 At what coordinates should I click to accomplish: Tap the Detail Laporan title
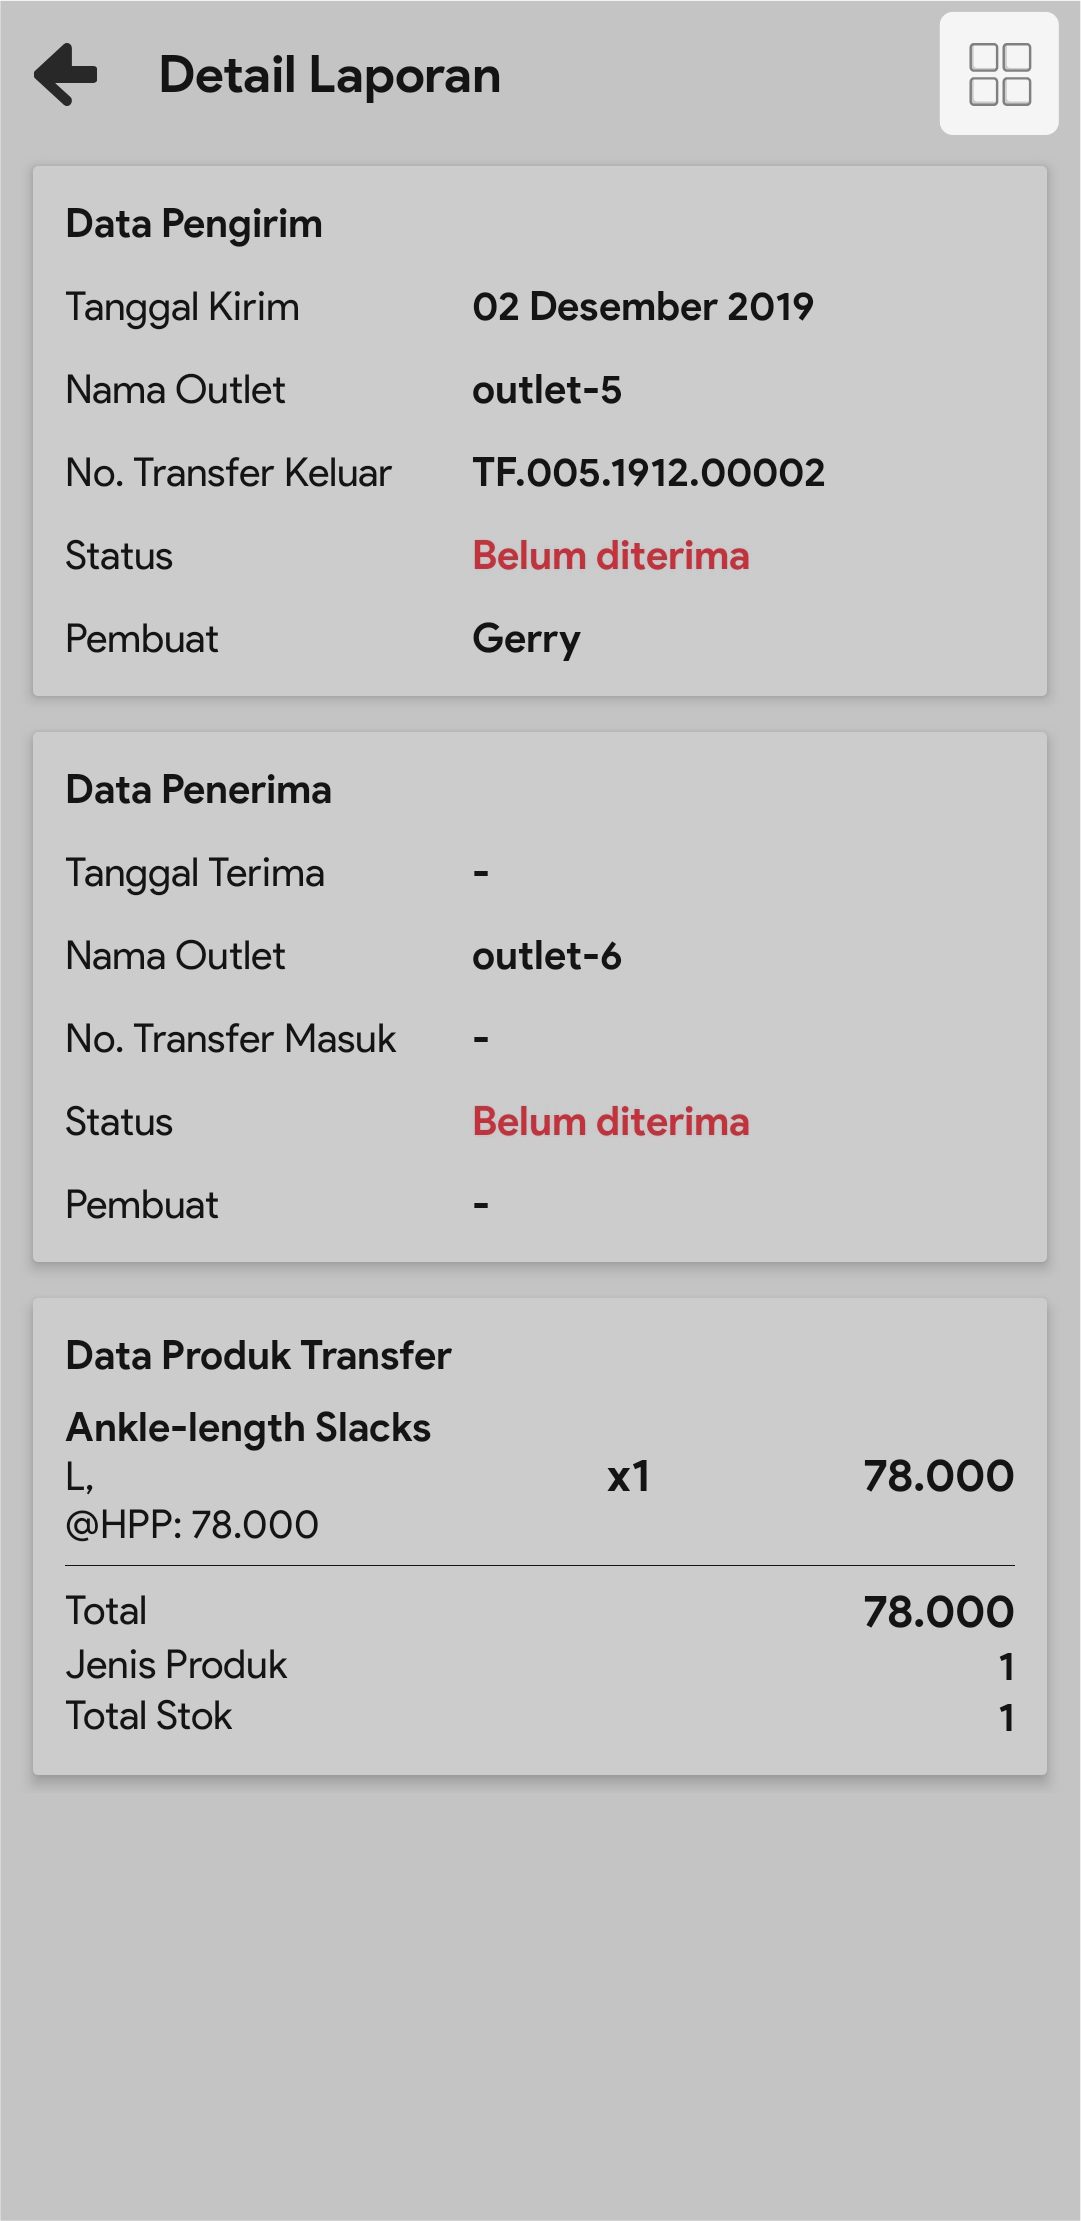(x=329, y=76)
